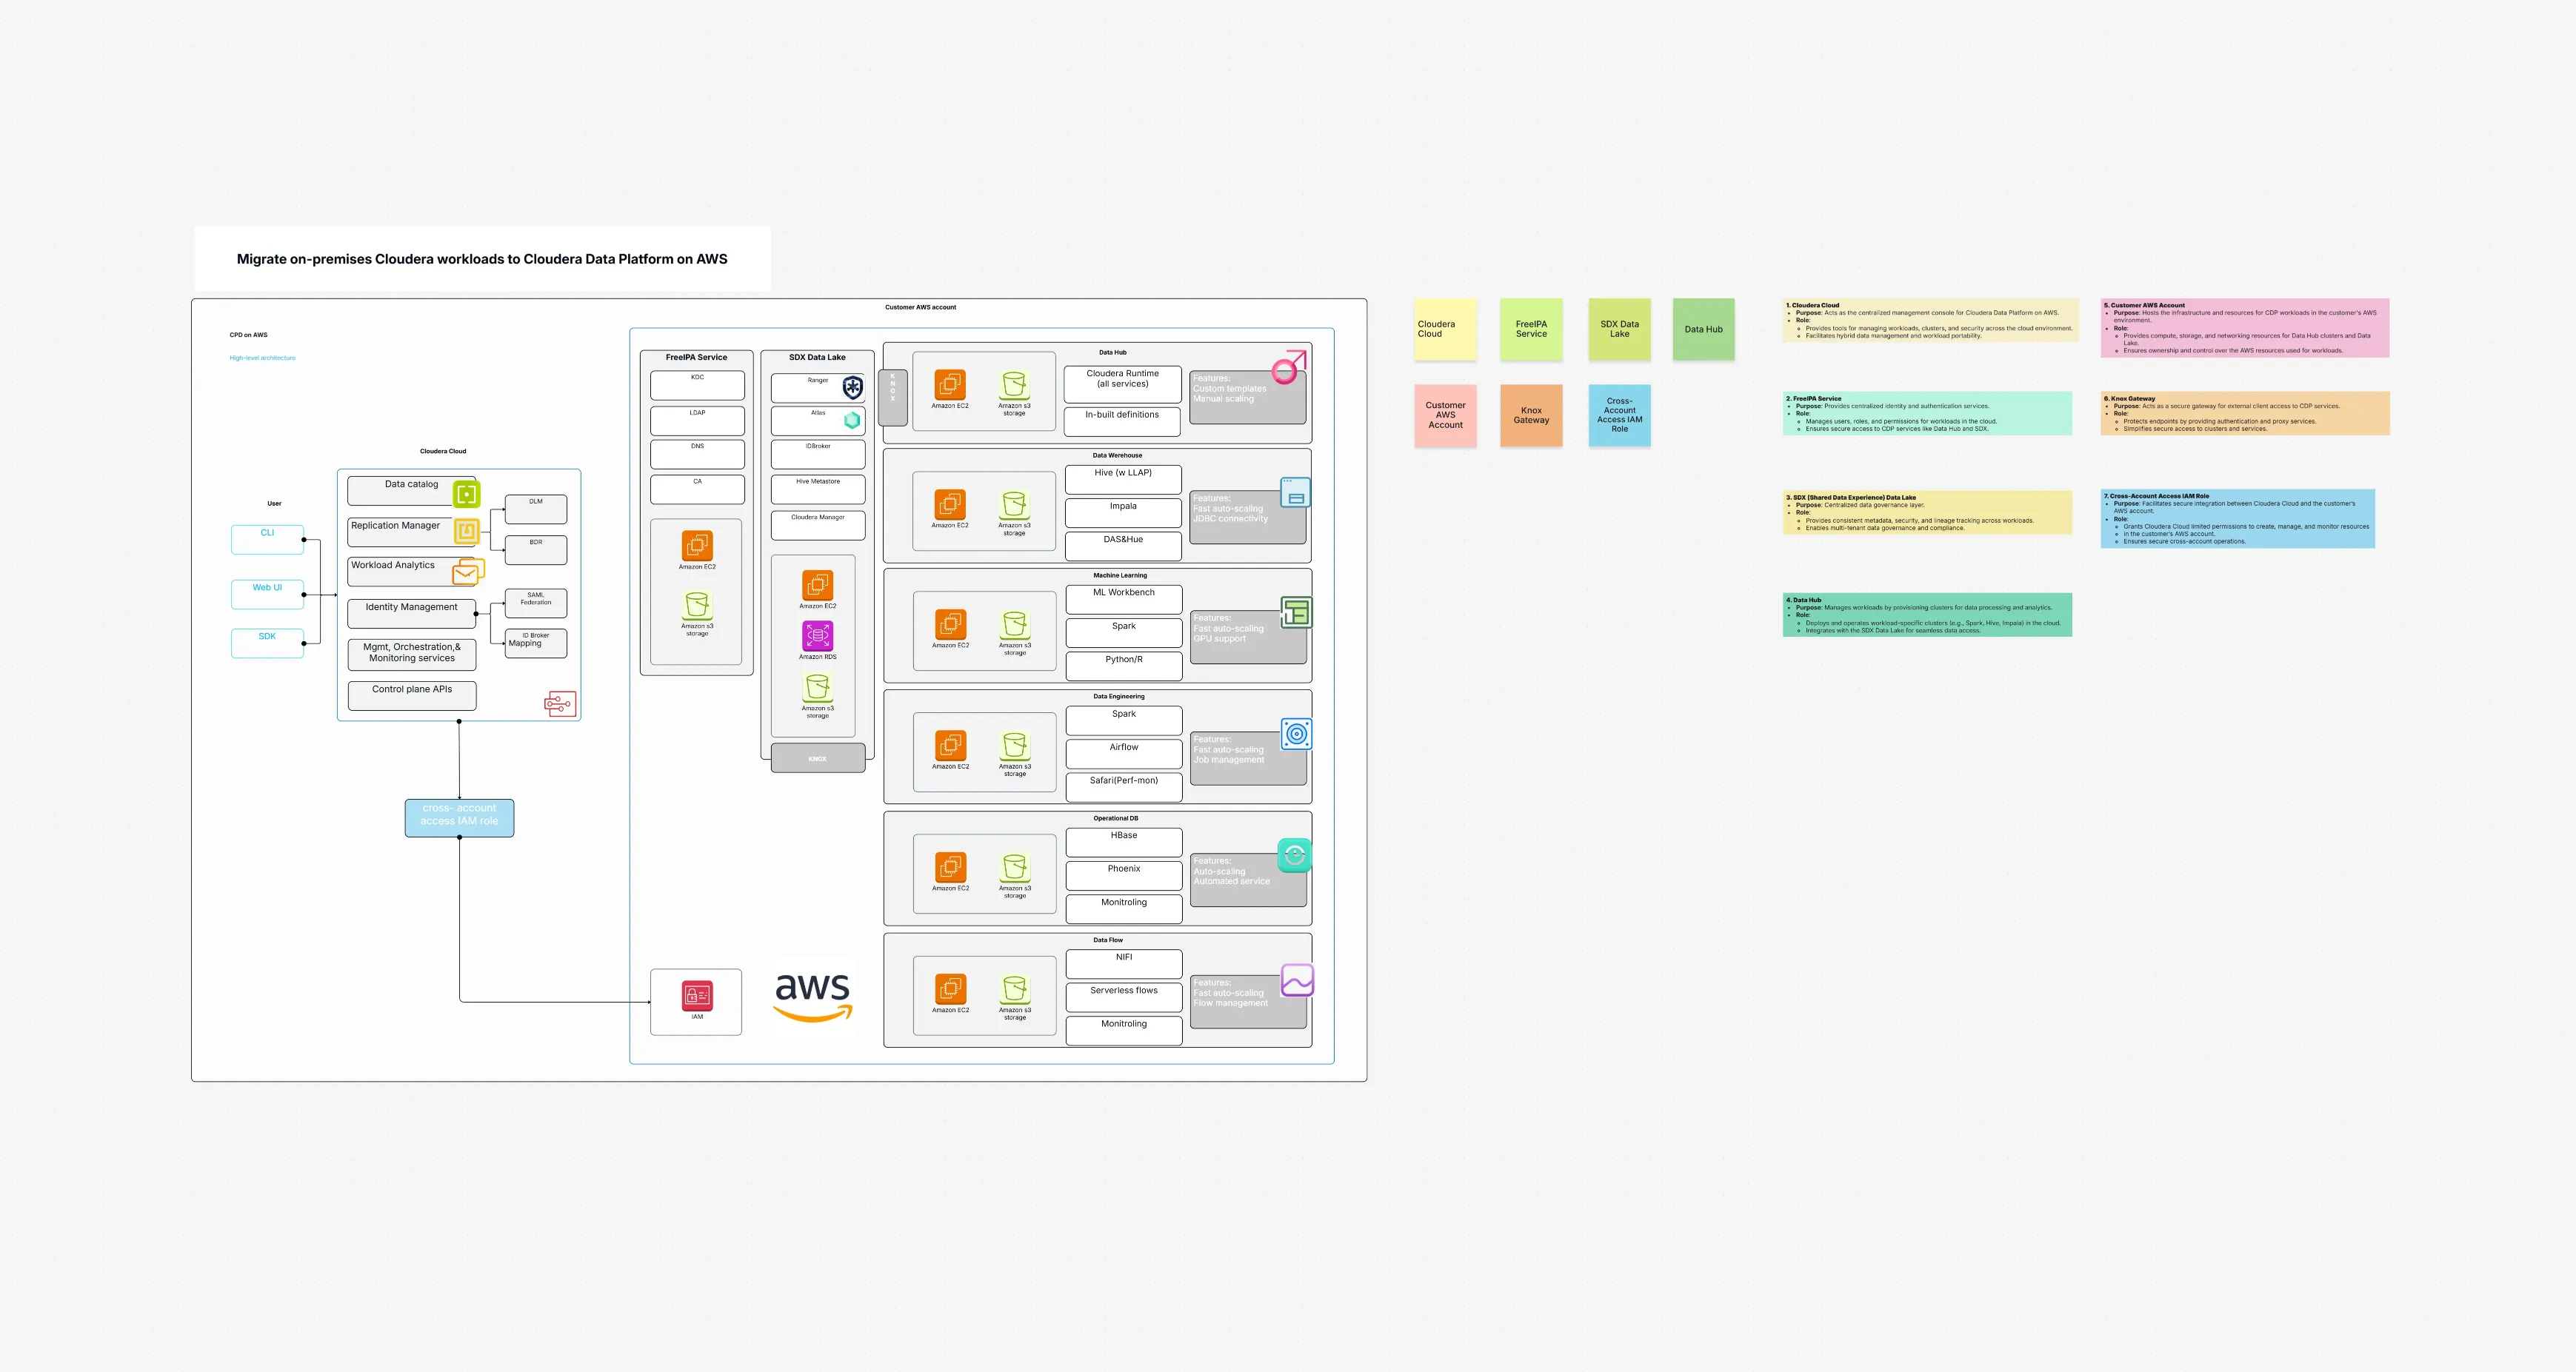Click the purple wave icon next to Data Flow

pos(1297,981)
